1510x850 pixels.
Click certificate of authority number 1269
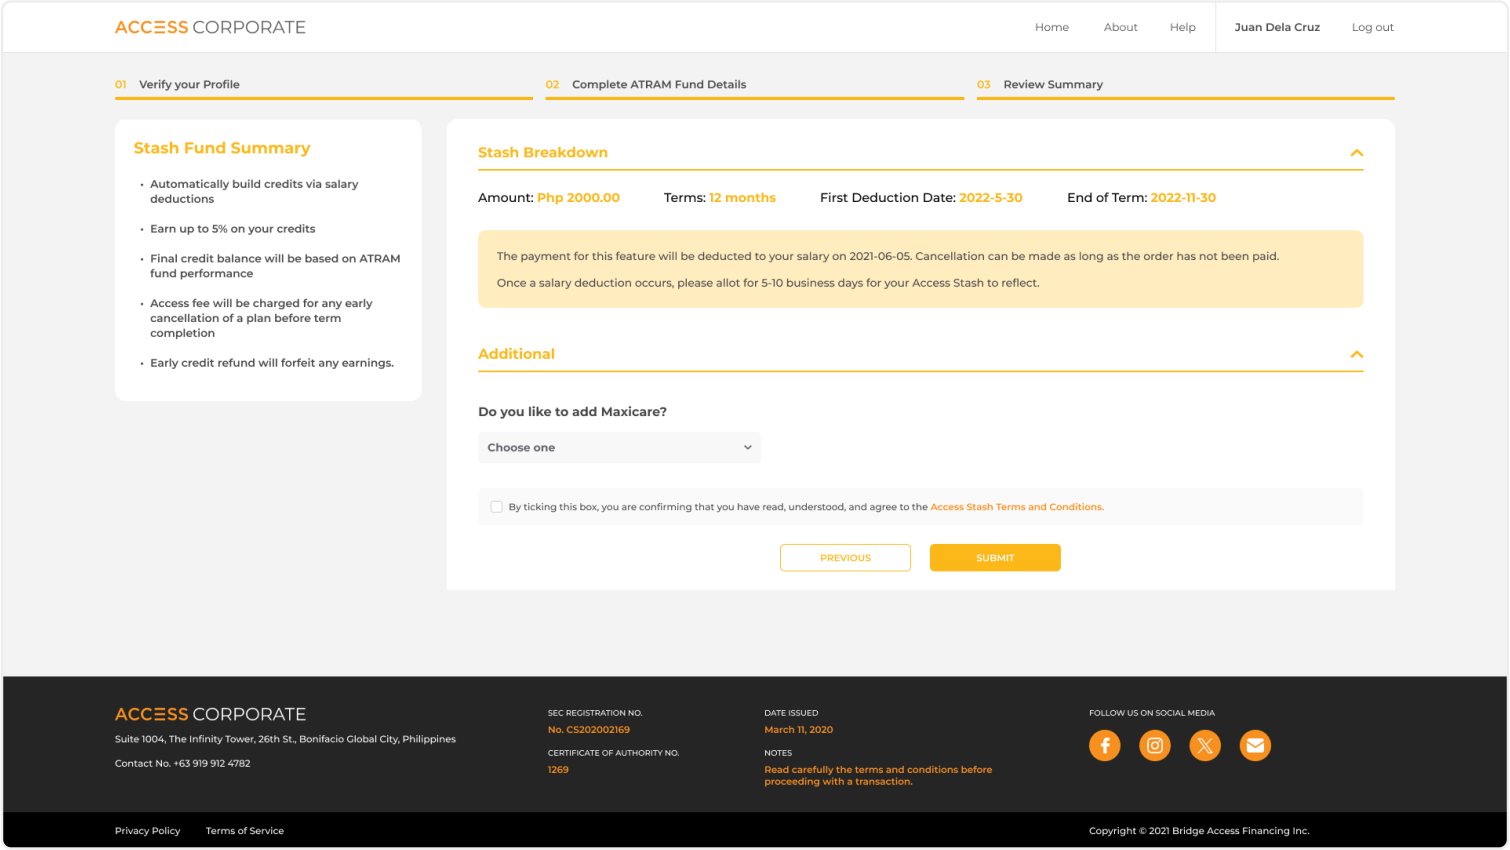pos(558,770)
